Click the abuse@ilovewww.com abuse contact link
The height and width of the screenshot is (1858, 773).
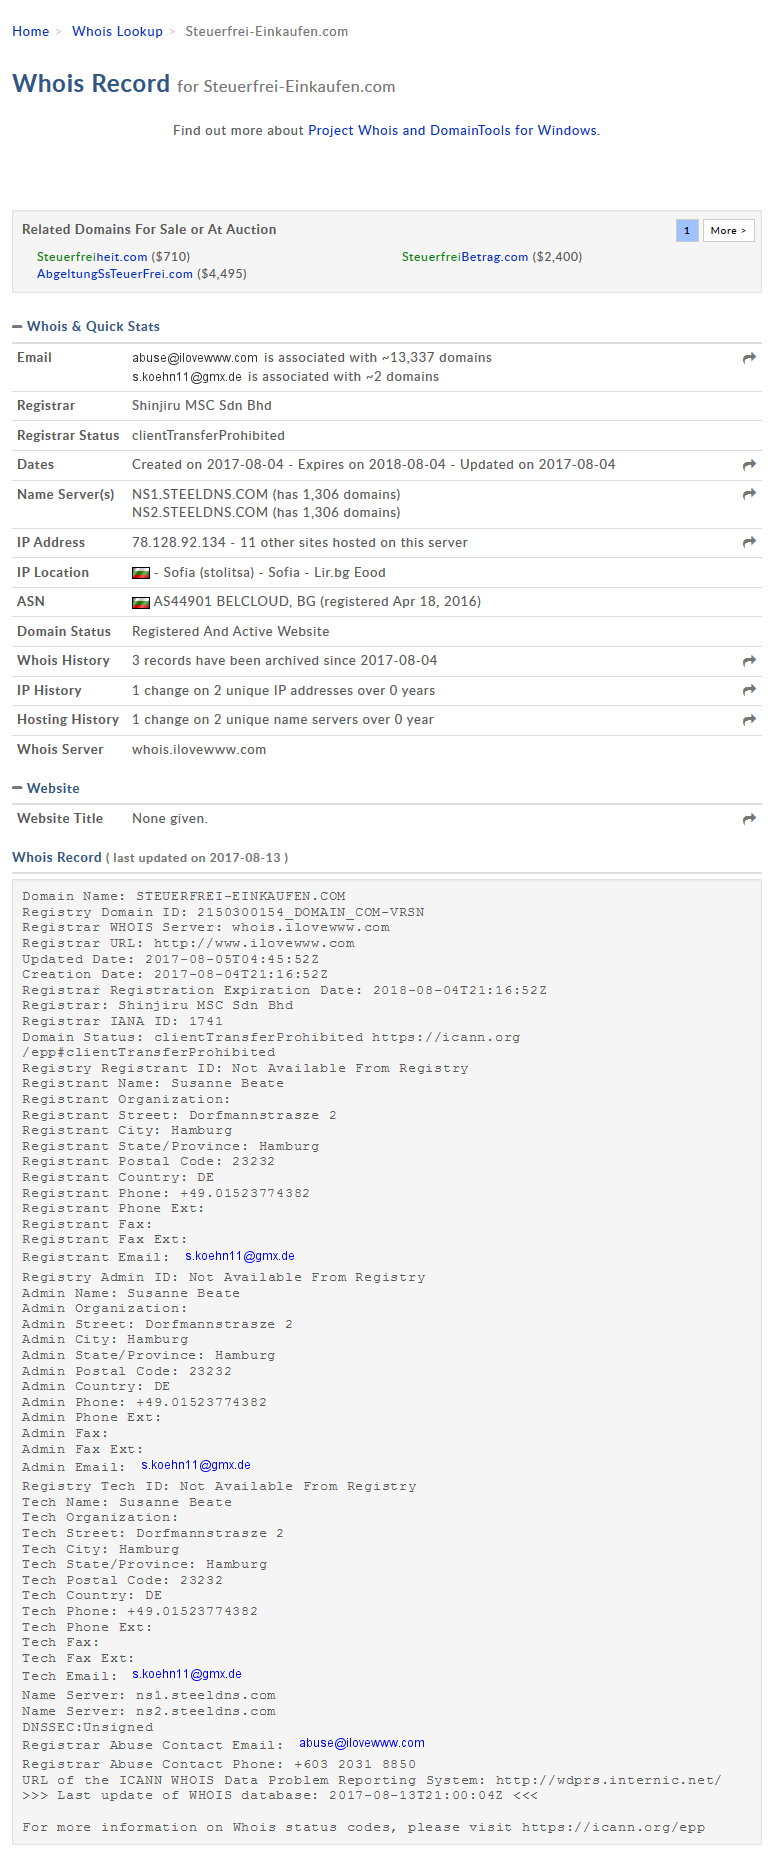click(362, 1743)
